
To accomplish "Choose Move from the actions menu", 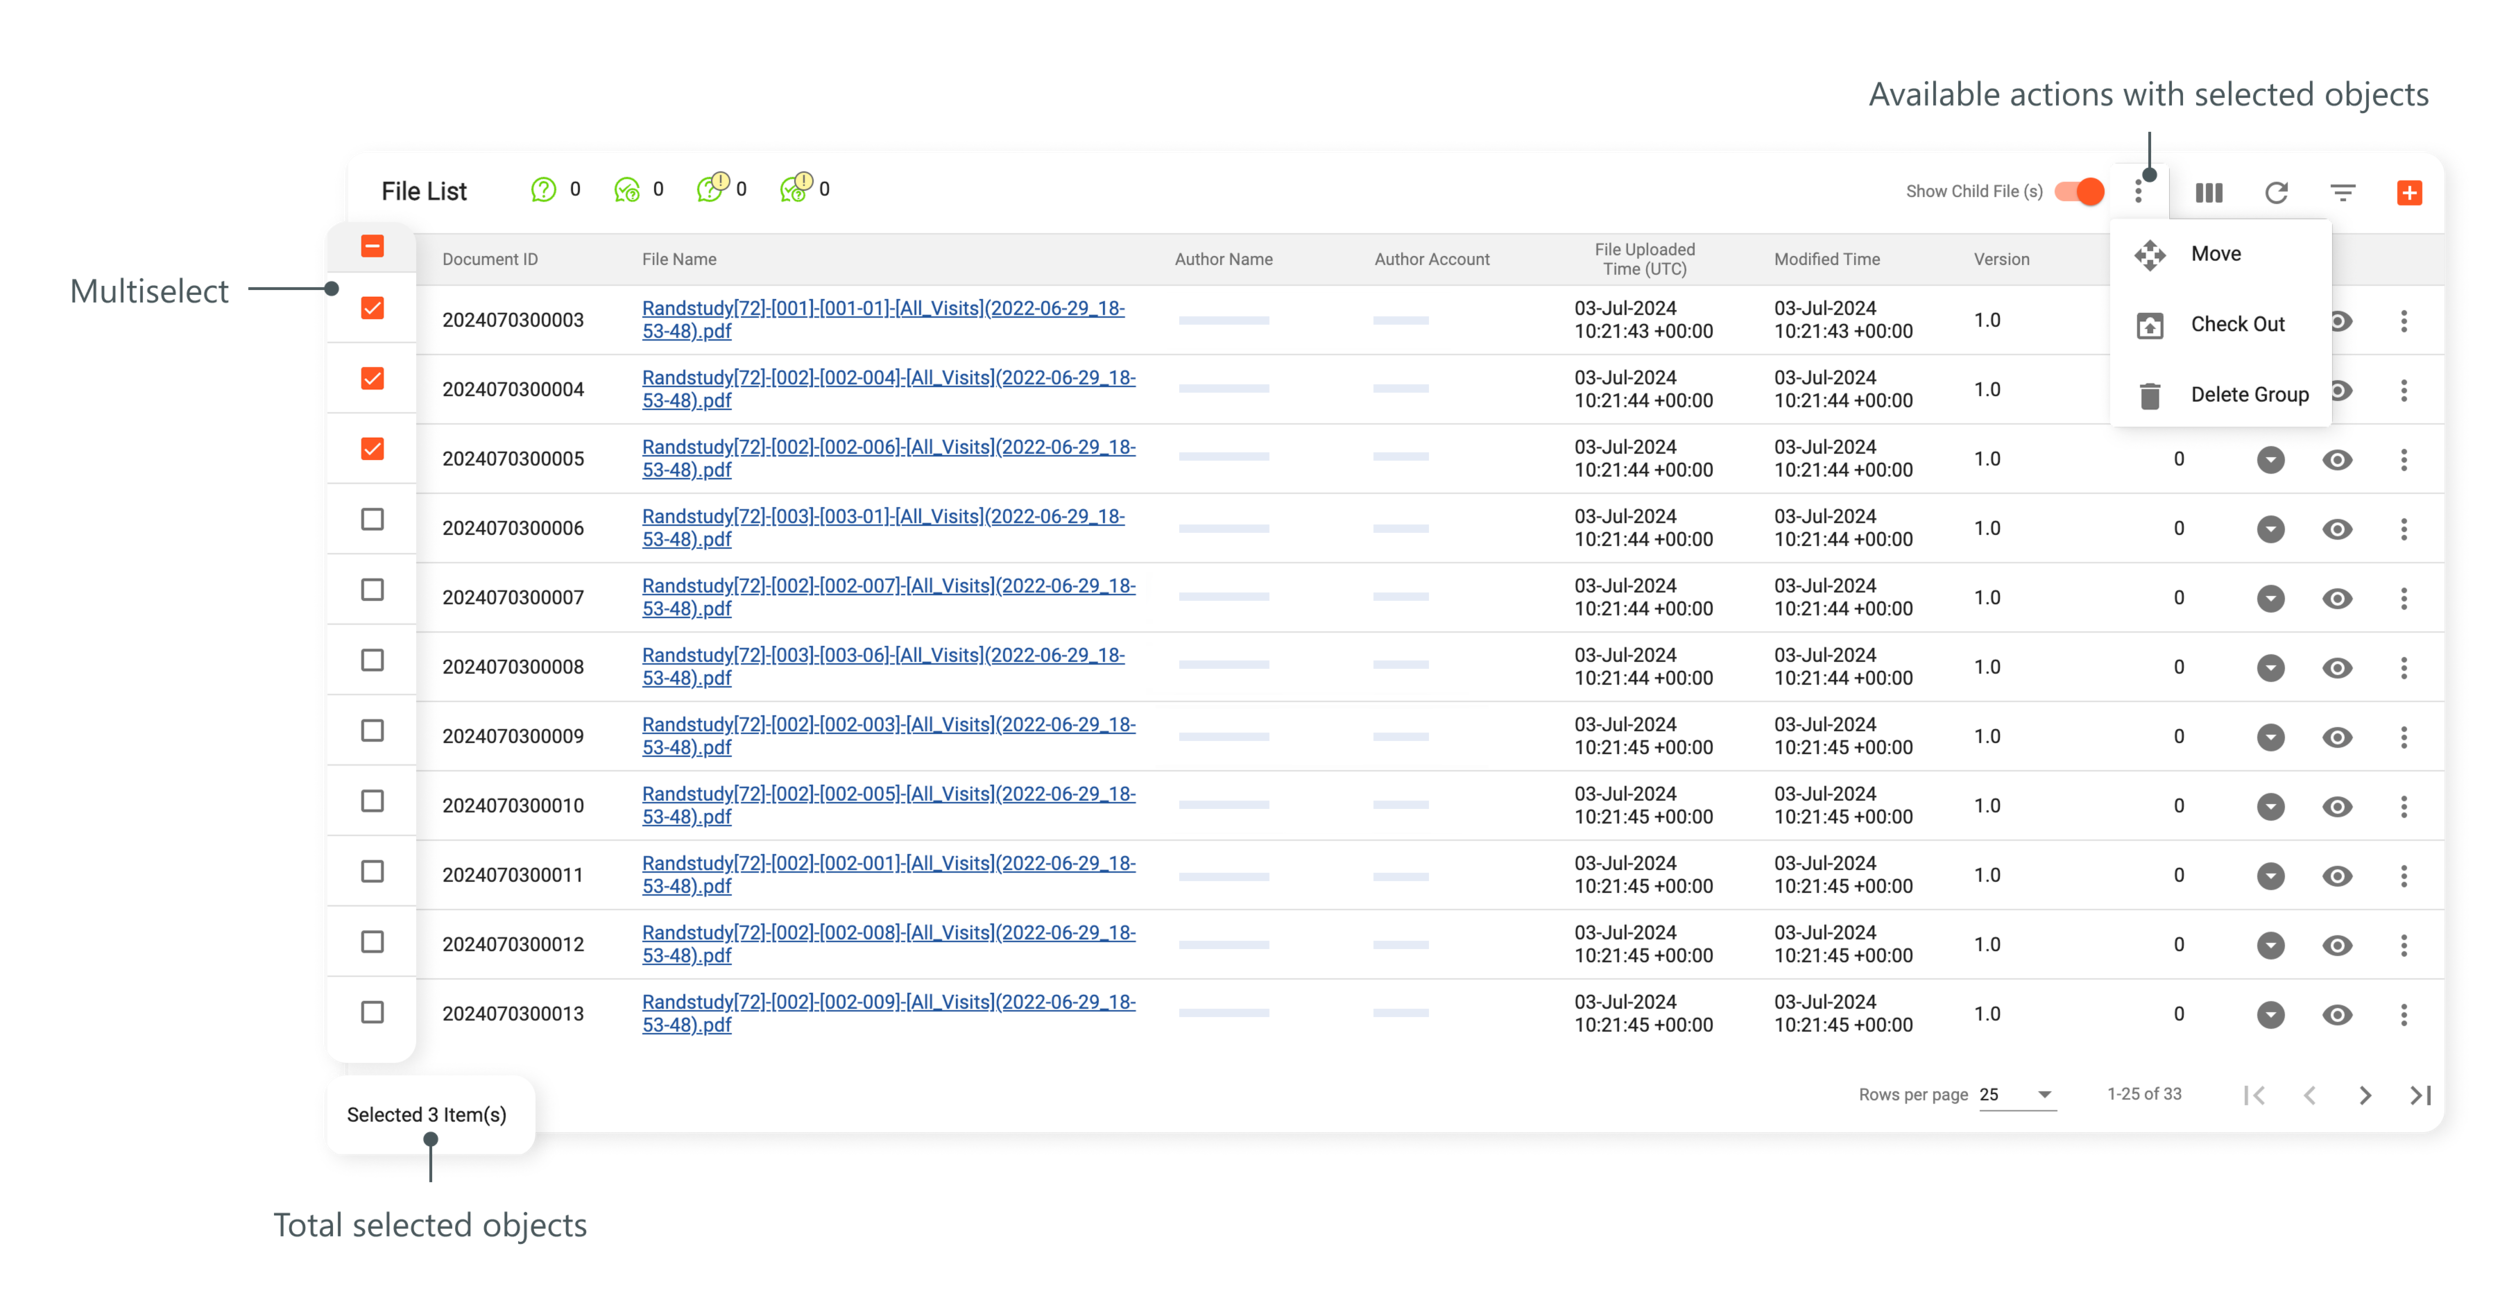I will [x=2221, y=254].
